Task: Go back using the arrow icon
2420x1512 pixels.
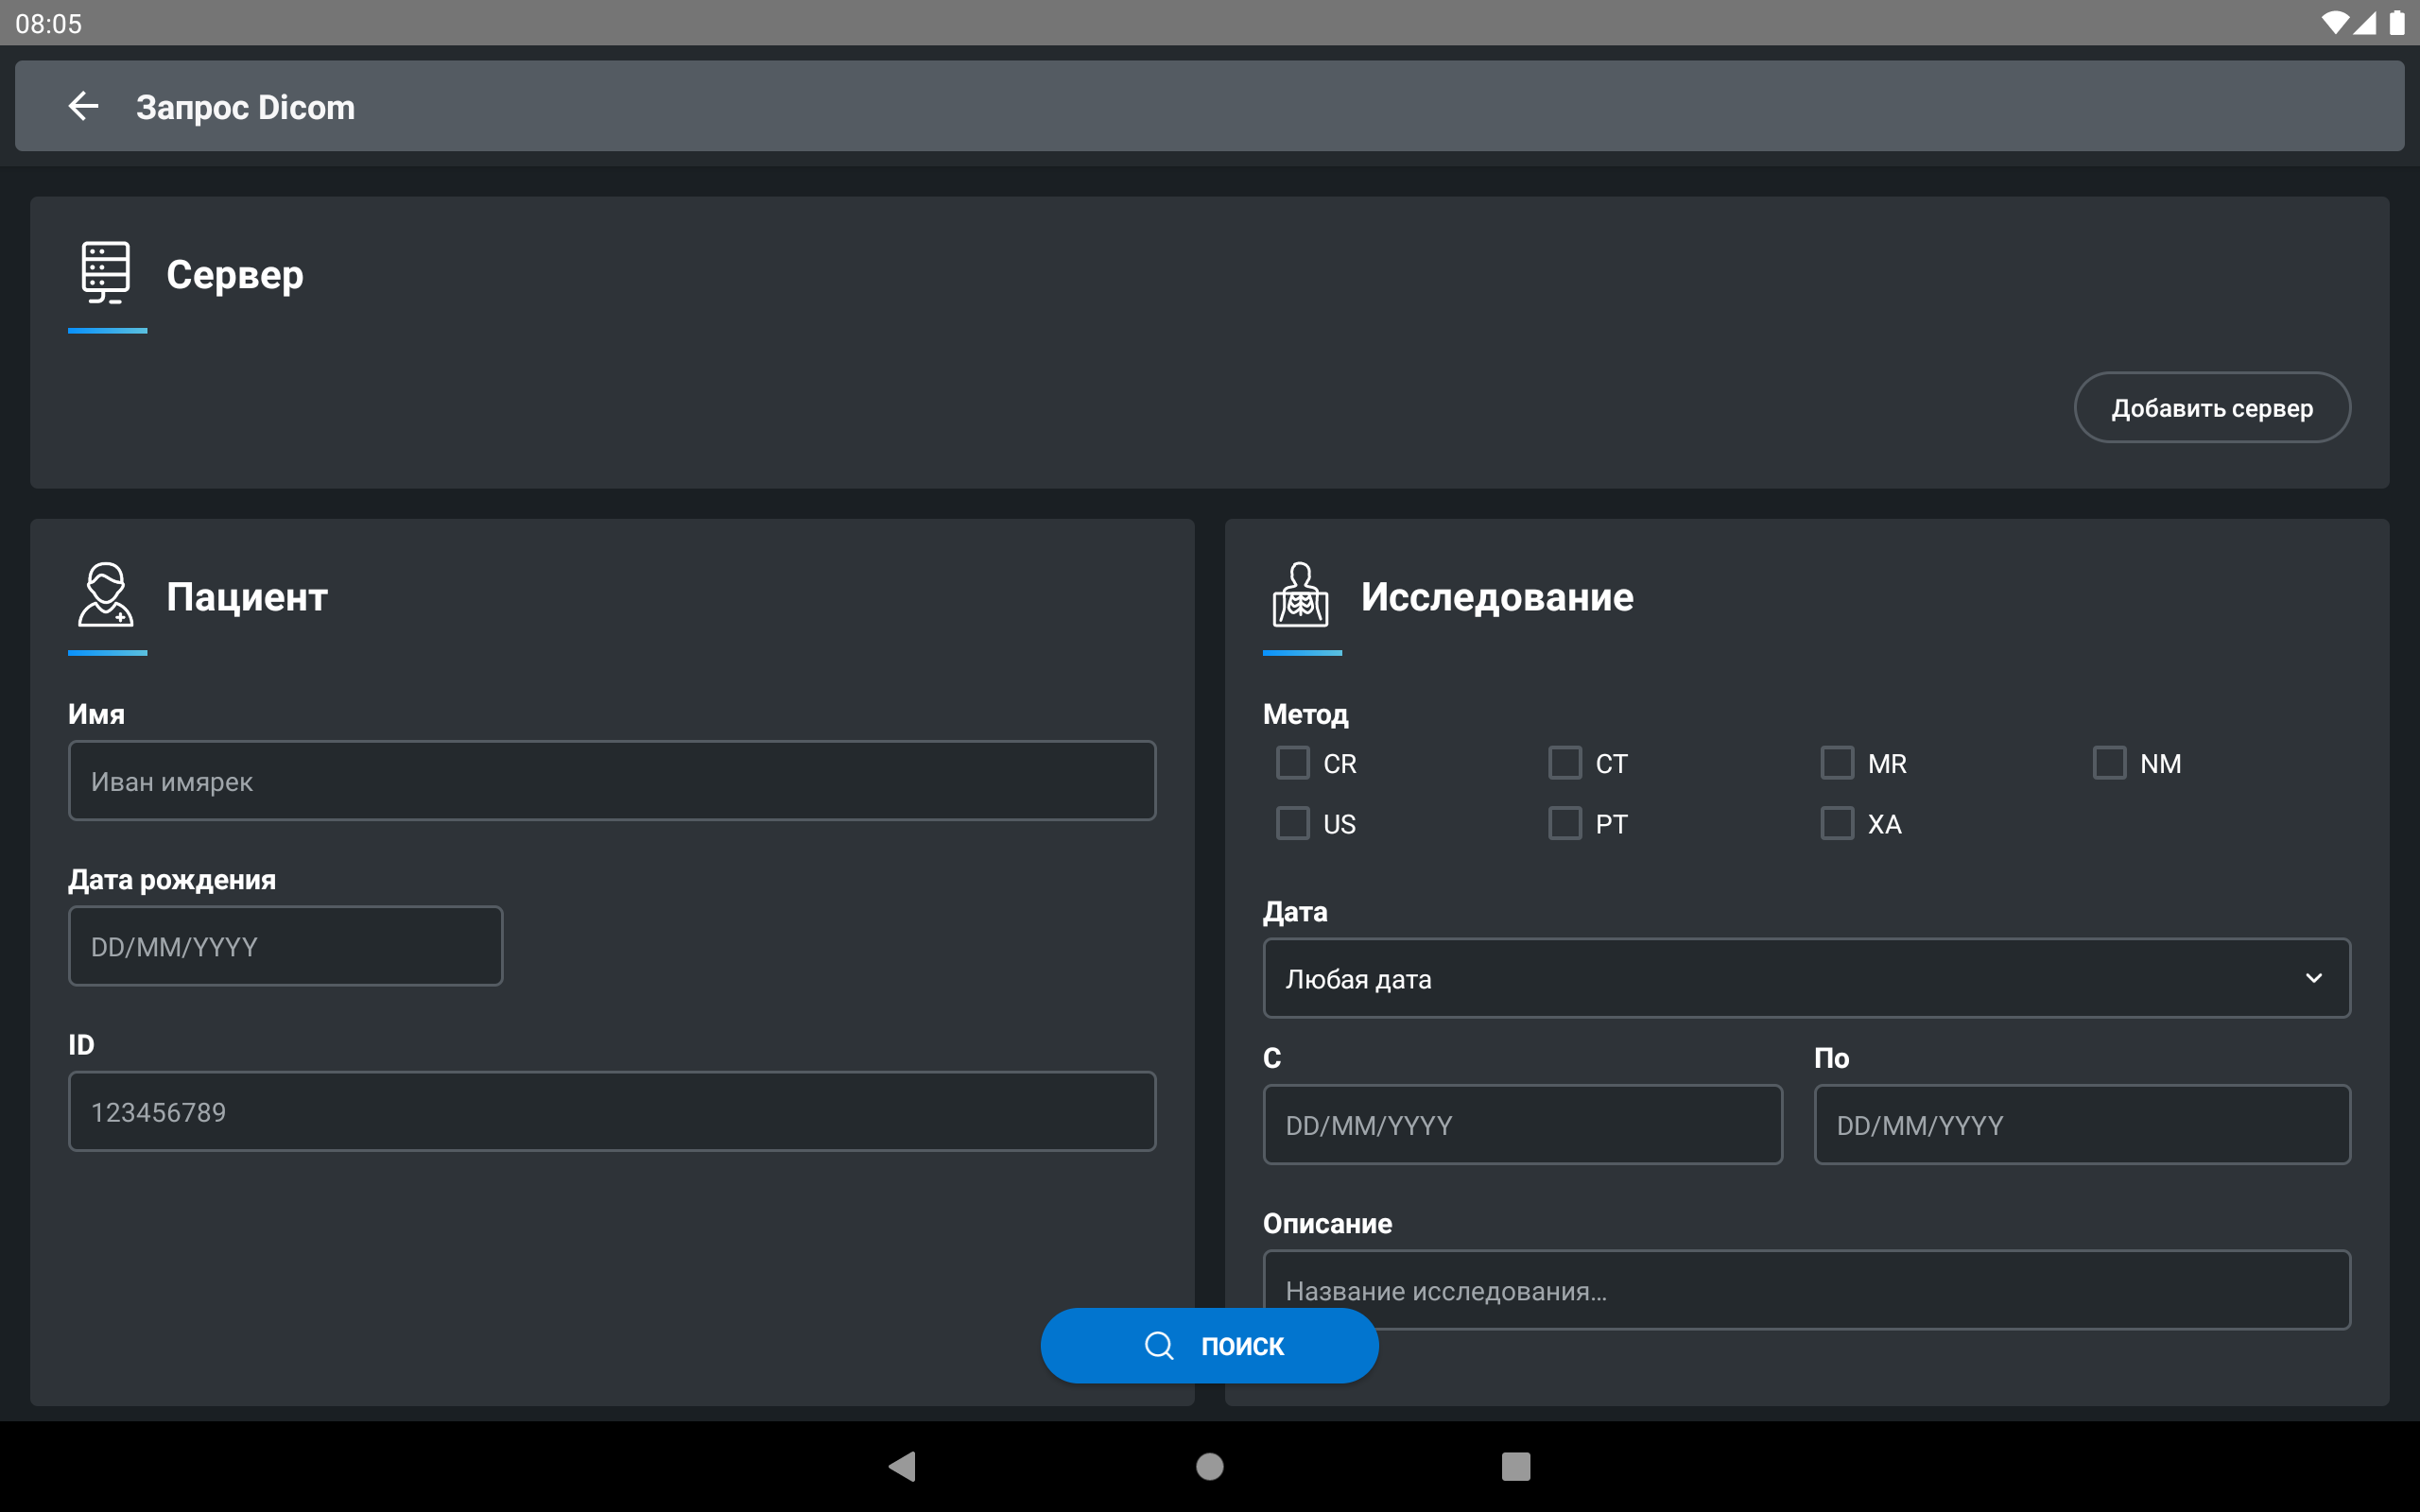Action: pyautogui.click(x=83, y=106)
